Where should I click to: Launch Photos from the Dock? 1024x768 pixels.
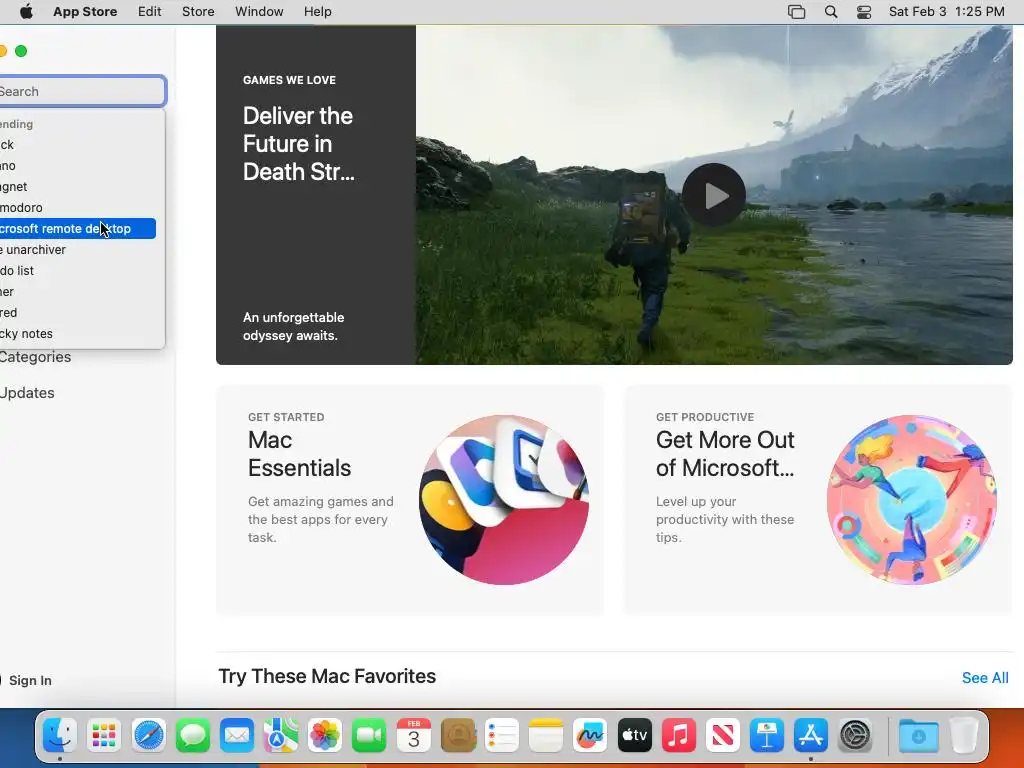[x=325, y=736]
